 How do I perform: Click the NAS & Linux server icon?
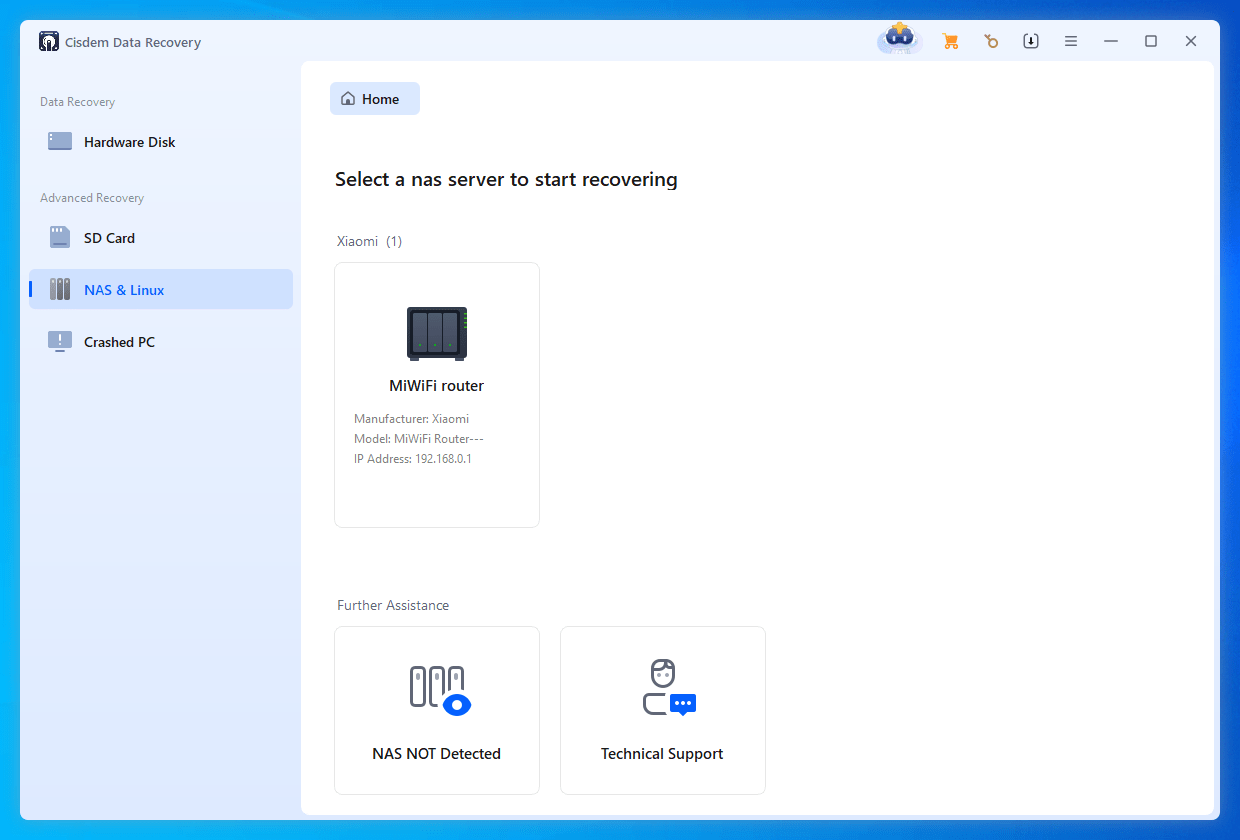click(60, 290)
